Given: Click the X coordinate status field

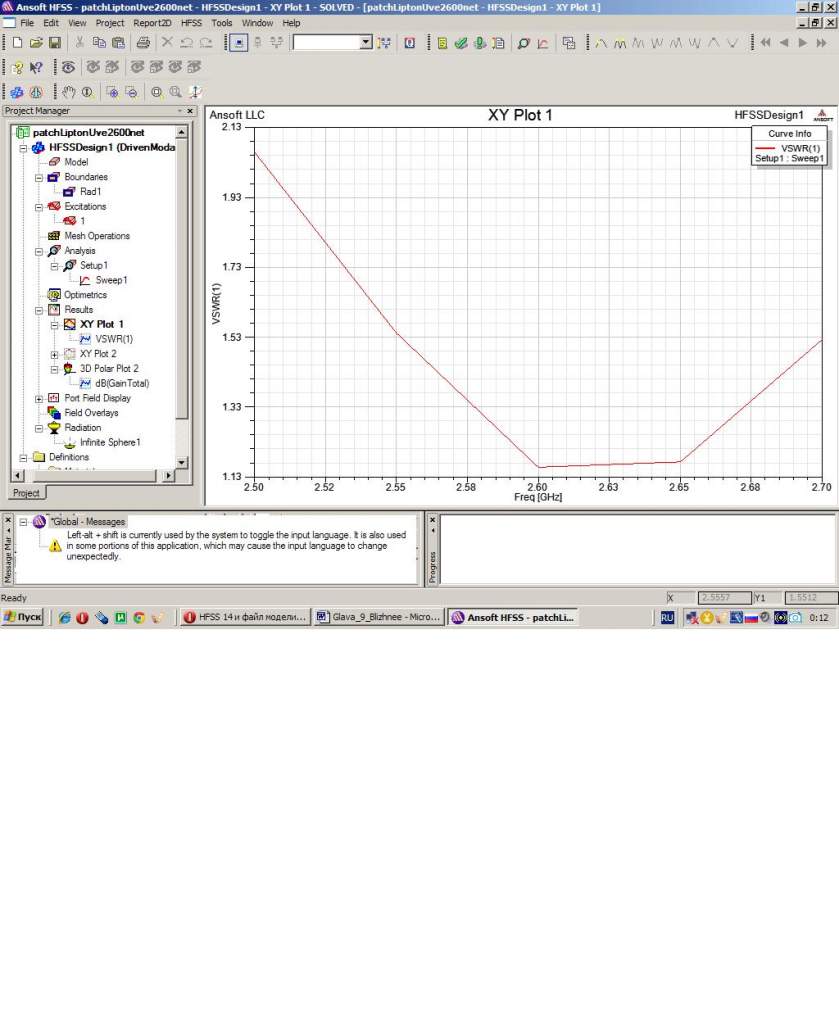Looking at the screenshot, I should pyautogui.click(x=725, y=598).
